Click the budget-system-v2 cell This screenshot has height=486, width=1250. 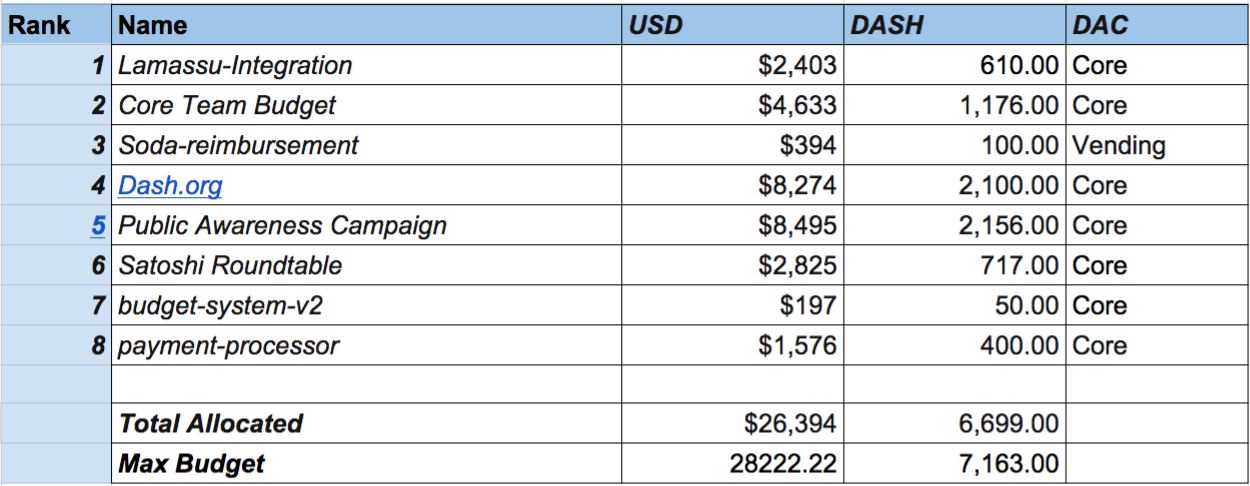point(366,306)
